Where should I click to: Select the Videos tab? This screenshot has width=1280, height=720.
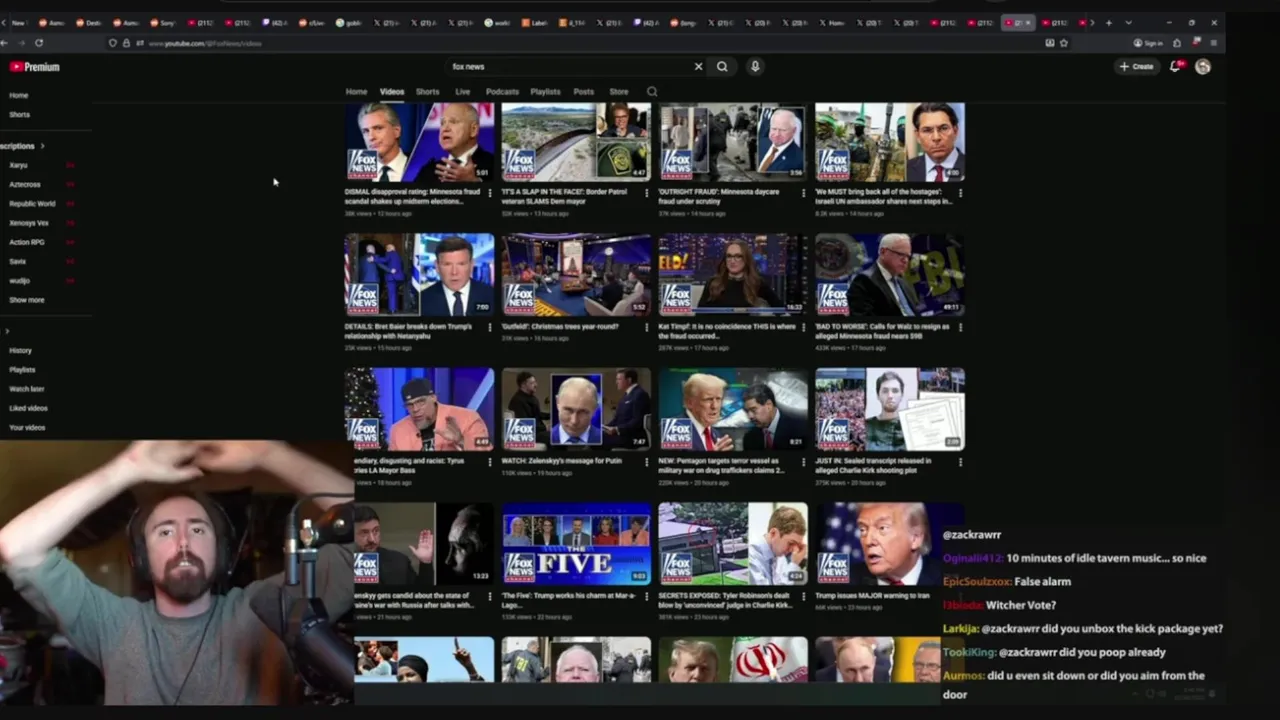click(x=392, y=92)
